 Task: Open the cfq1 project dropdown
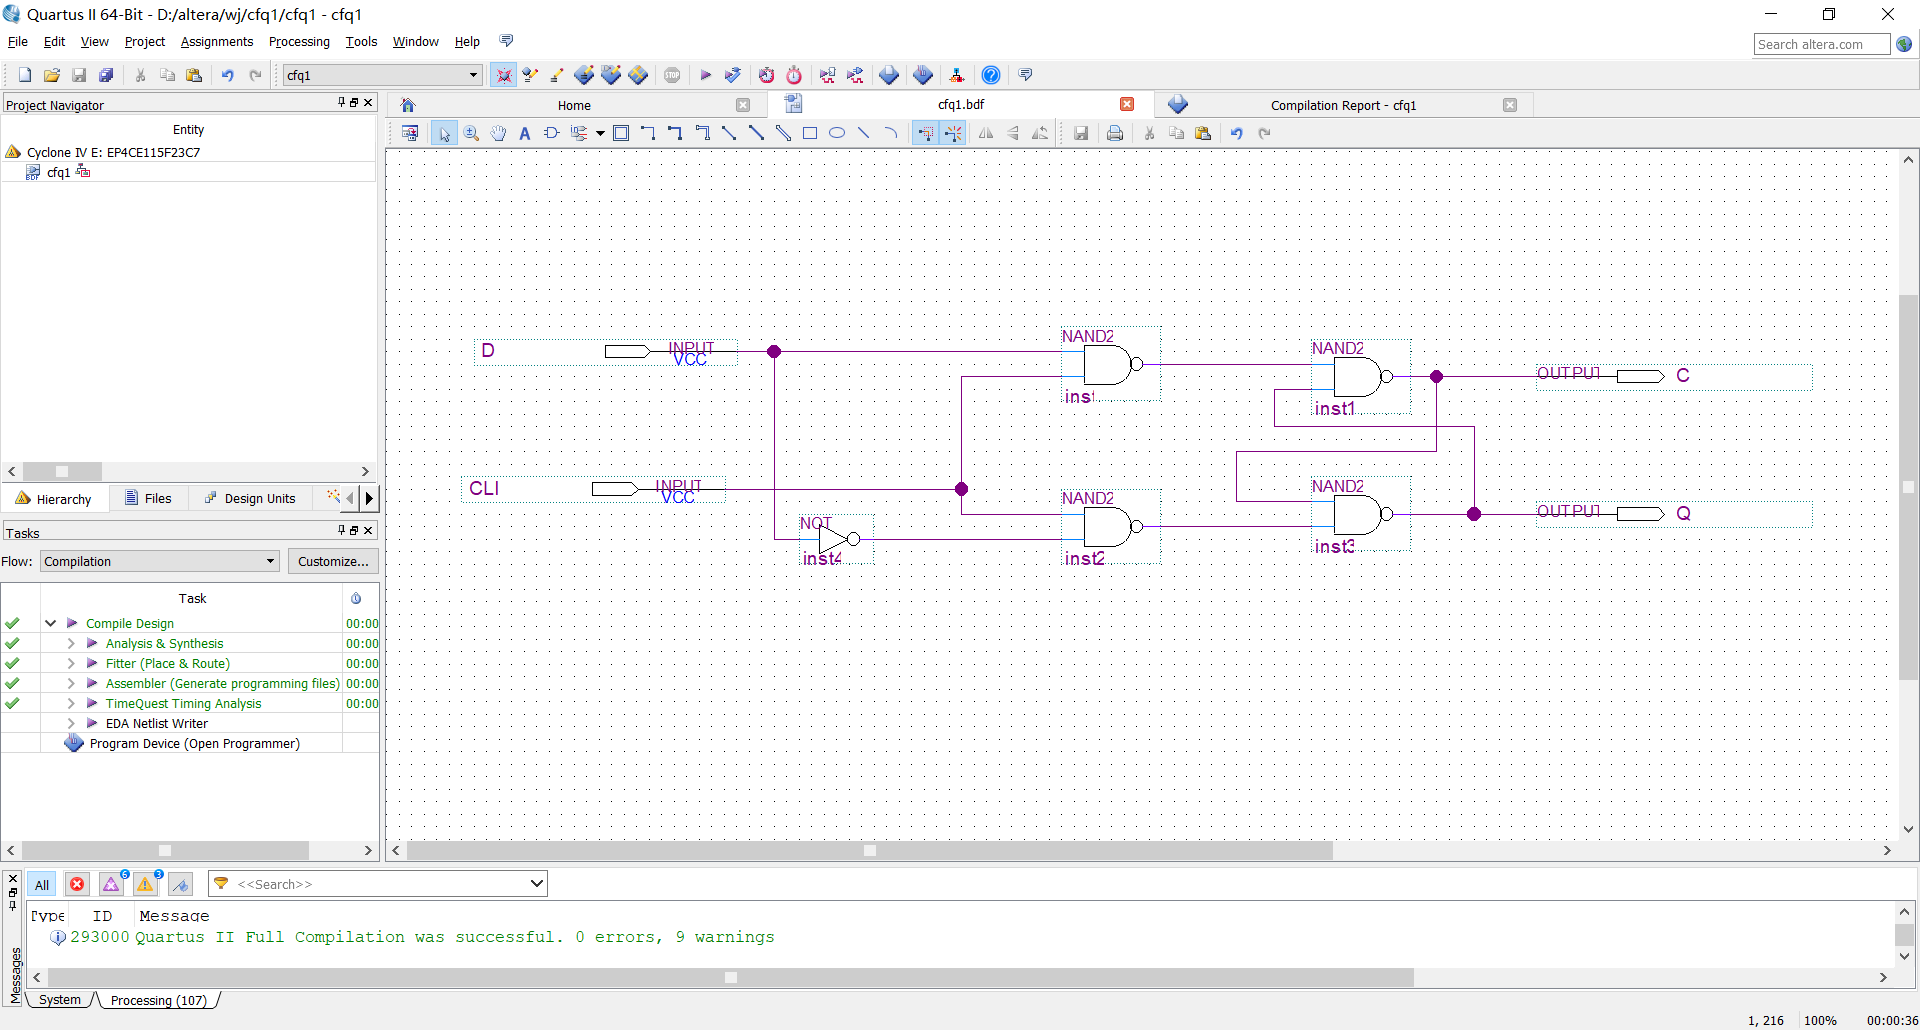coord(473,75)
